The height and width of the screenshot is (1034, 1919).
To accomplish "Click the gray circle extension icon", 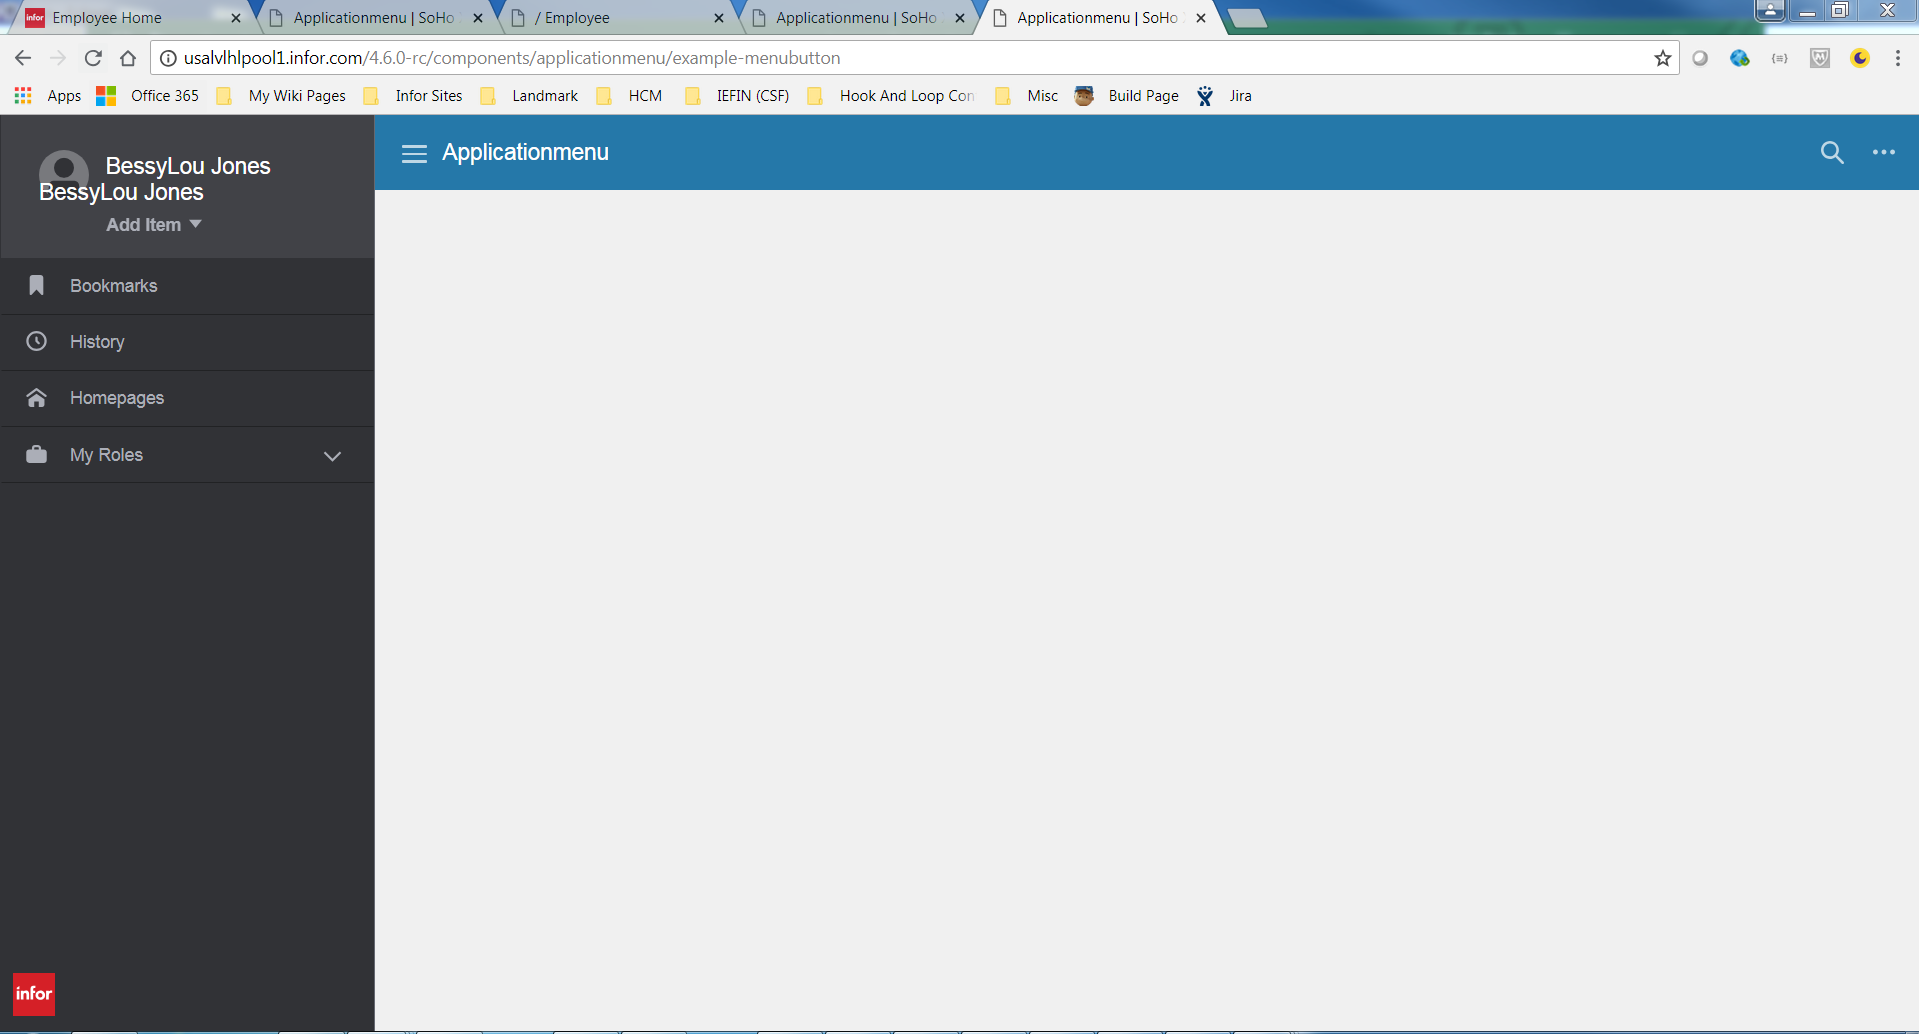I will [1700, 58].
